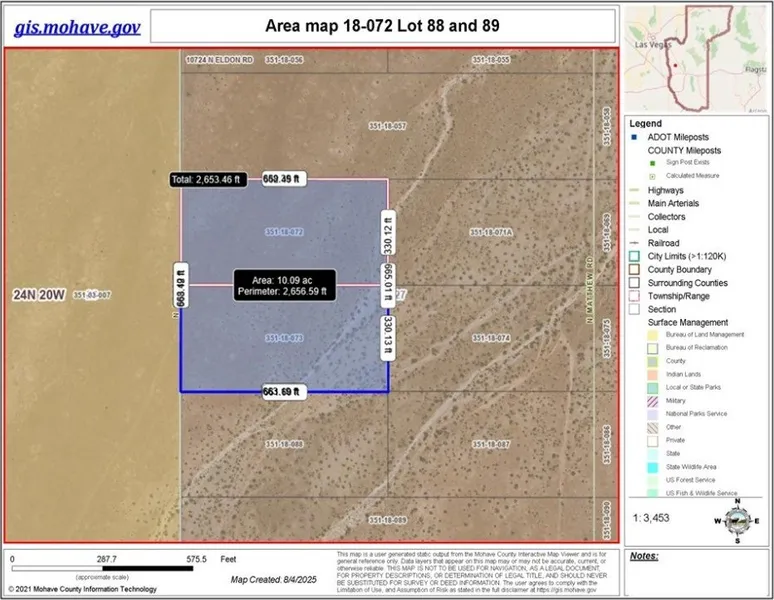Click the City Limits legend box
774x600 pixels.
click(634, 257)
